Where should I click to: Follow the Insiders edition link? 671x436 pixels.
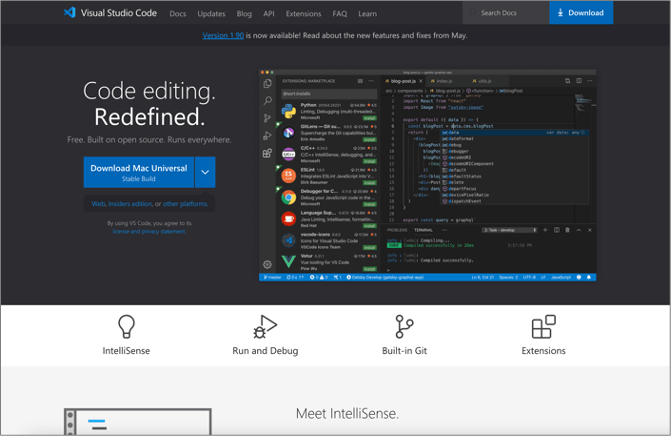pos(130,204)
